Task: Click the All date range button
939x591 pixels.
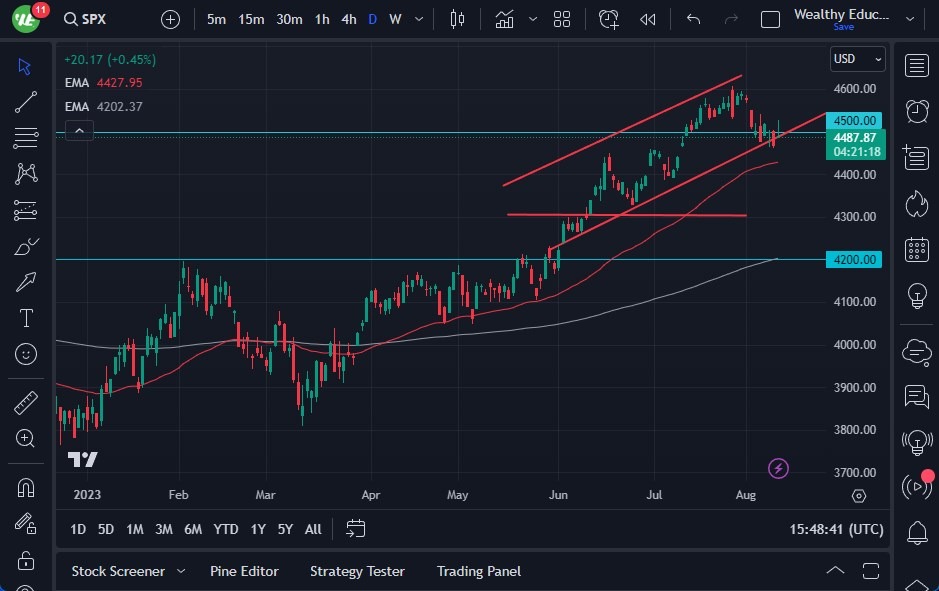Action: pos(313,529)
